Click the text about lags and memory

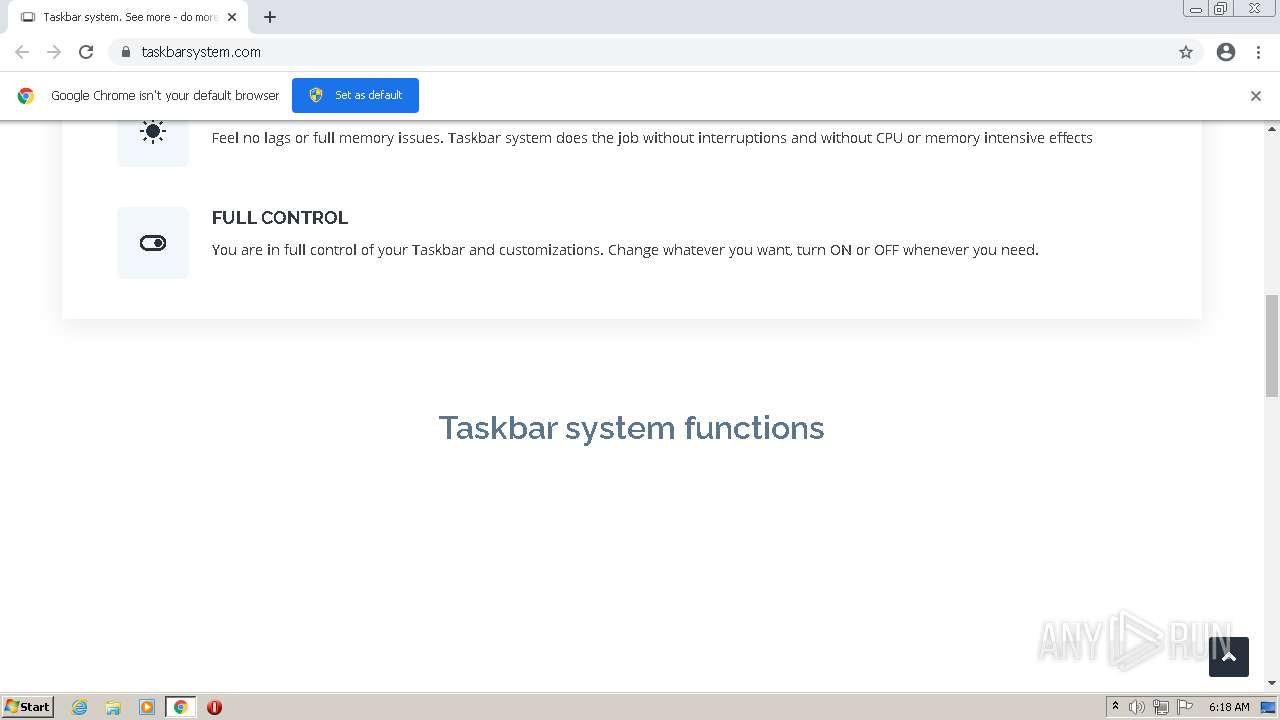click(652, 138)
